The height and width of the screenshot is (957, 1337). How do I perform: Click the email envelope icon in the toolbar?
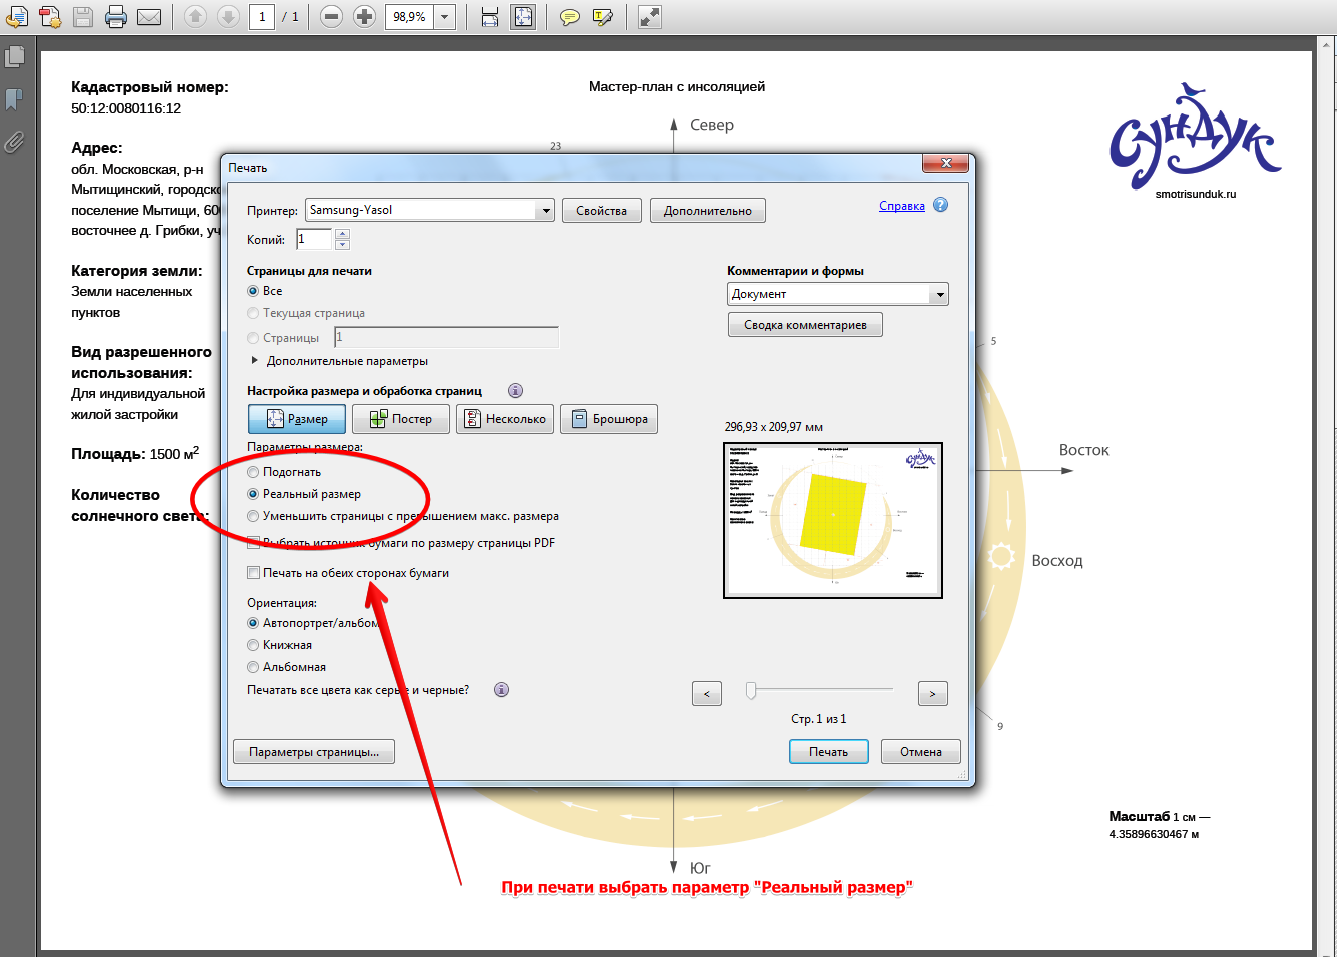(149, 17)
